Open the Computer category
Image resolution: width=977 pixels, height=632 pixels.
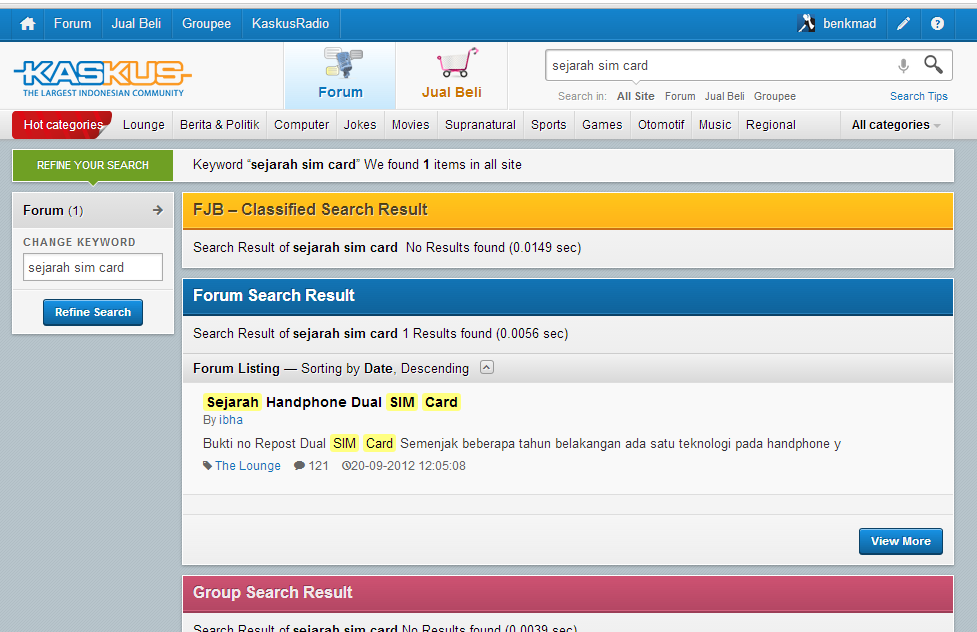(302, 125)
